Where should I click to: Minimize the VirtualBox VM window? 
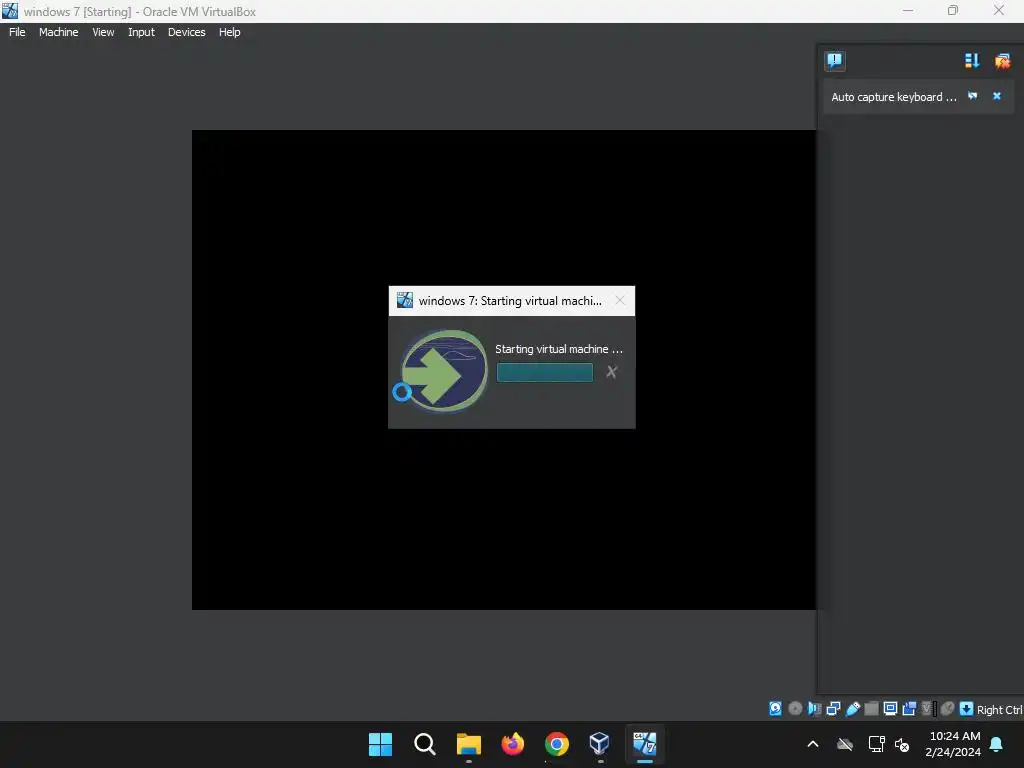point(908,11)
